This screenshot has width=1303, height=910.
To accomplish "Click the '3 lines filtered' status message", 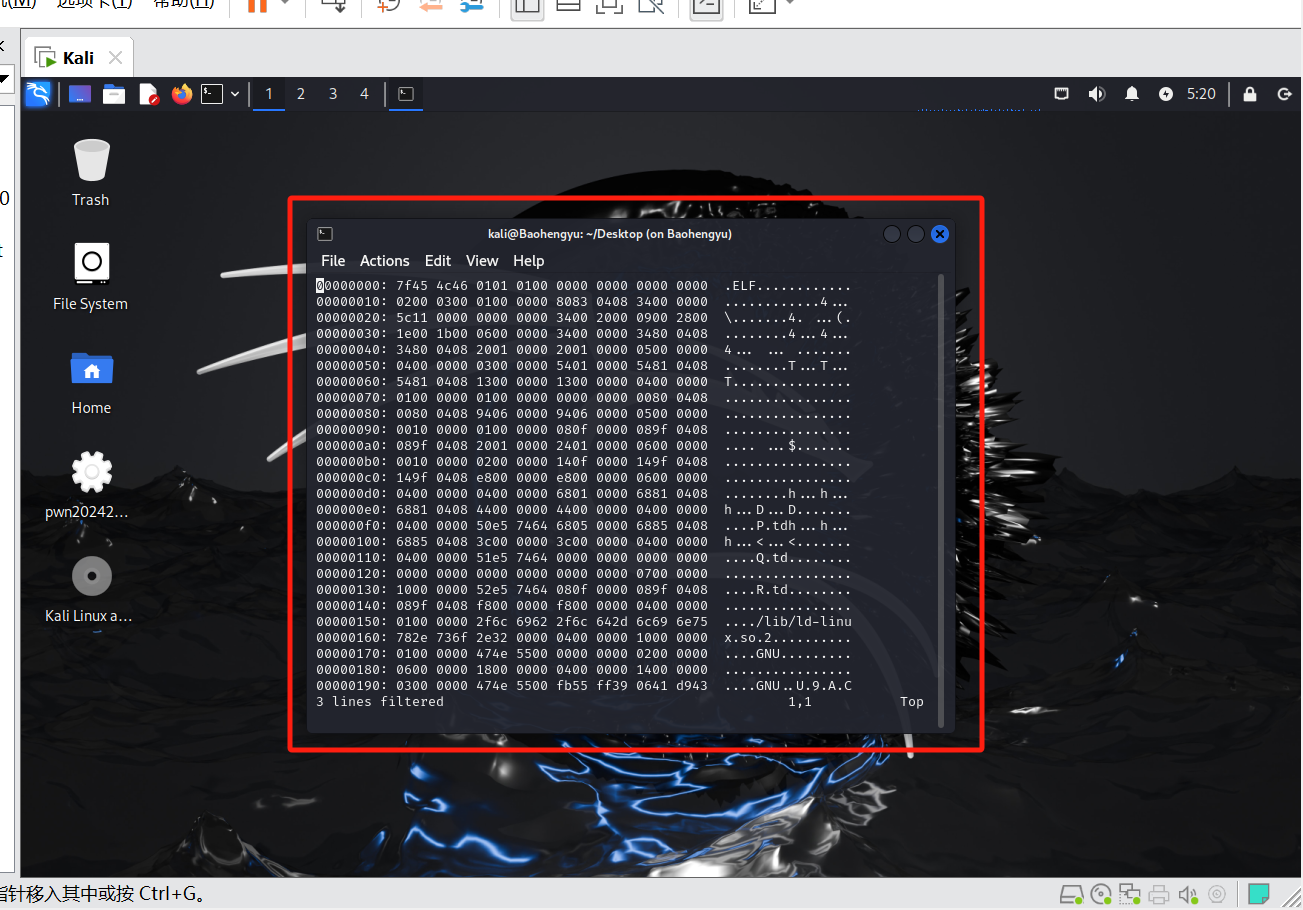I will [380, 702].
